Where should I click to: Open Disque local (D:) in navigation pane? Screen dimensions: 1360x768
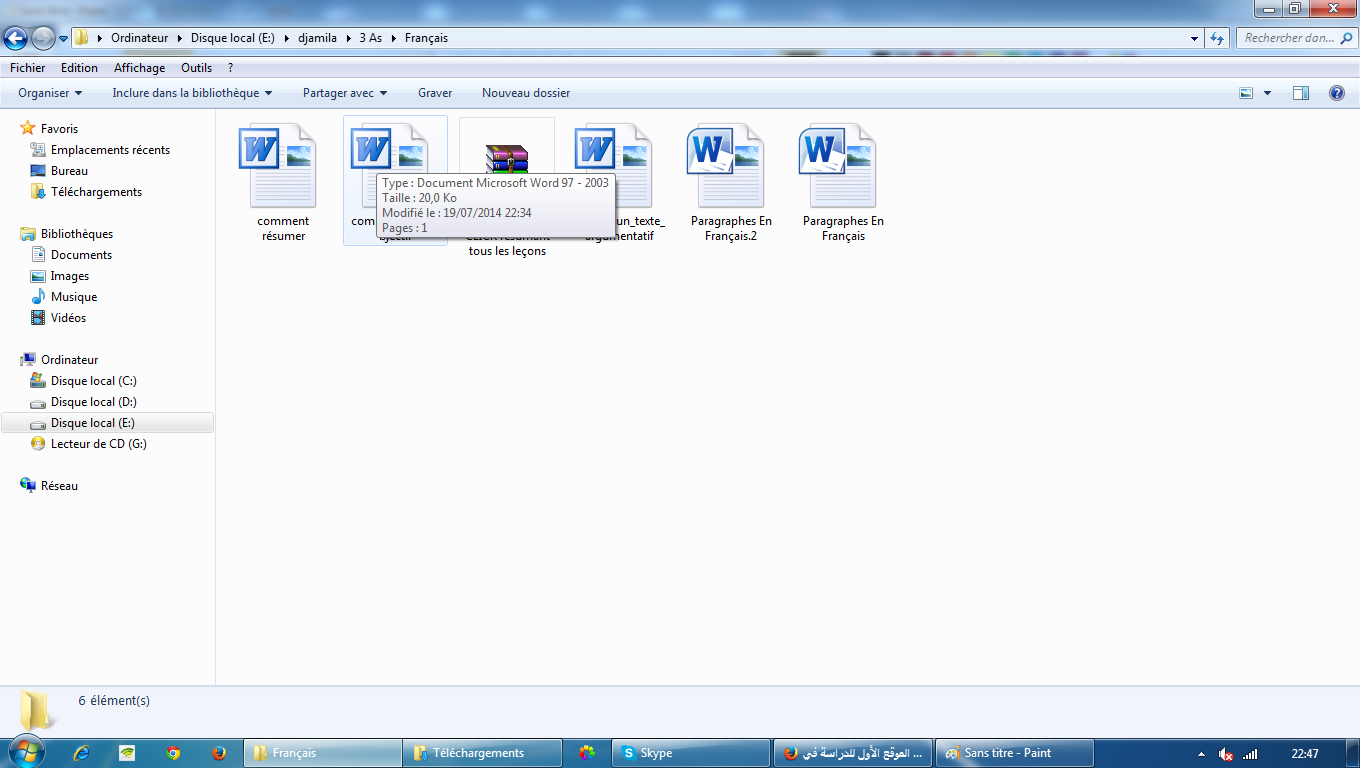coord(94,402)
